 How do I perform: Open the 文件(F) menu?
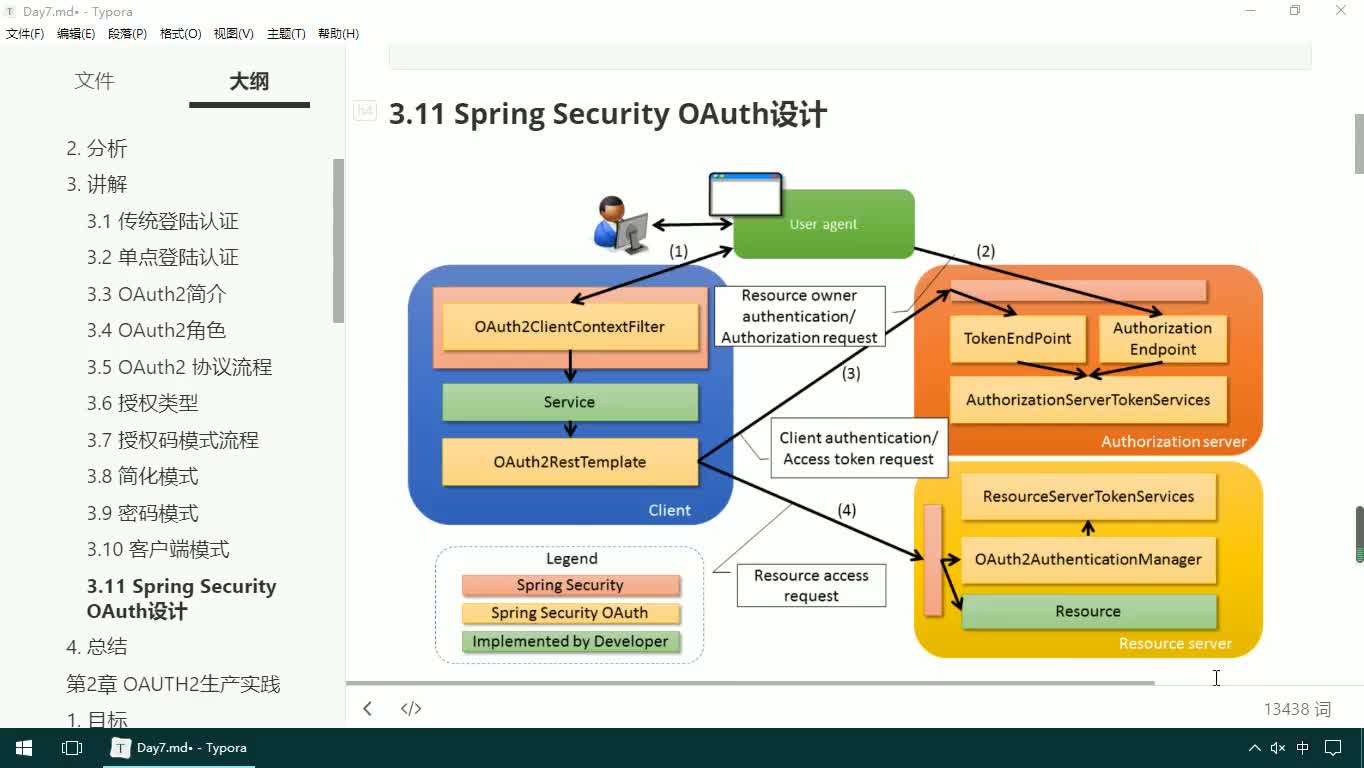coord(25,33)
